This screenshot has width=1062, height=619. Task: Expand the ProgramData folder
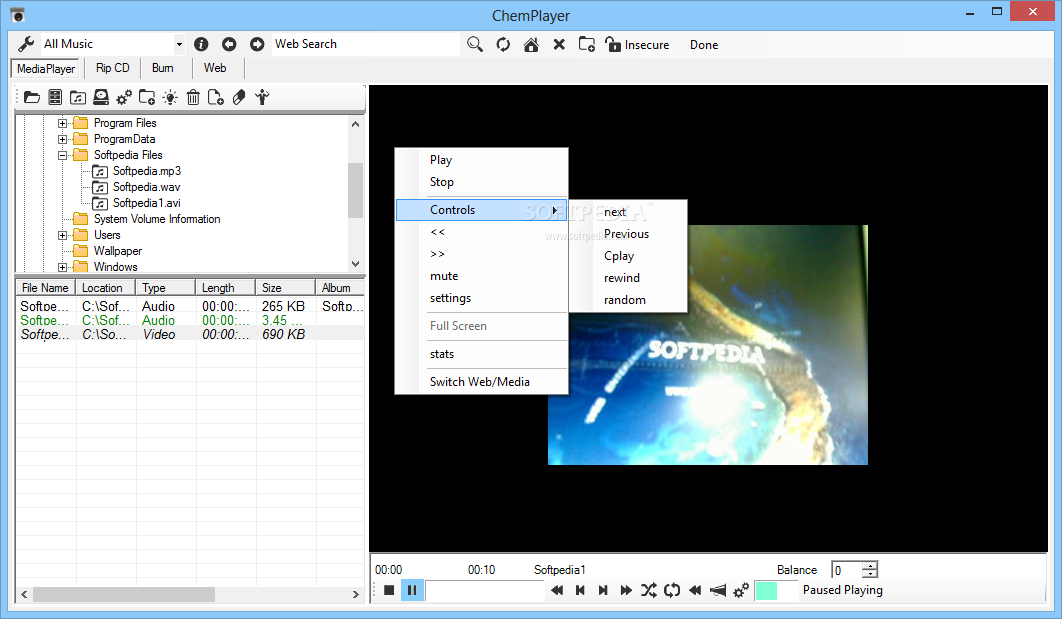coord(62,140)
